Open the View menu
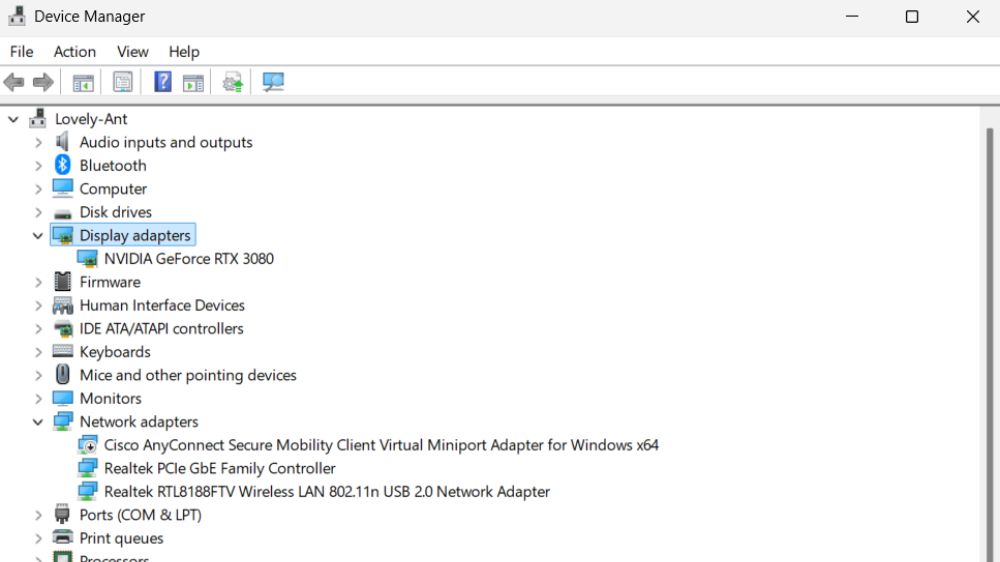This screenshot has width=1000, height=562. tap(133, 52)
